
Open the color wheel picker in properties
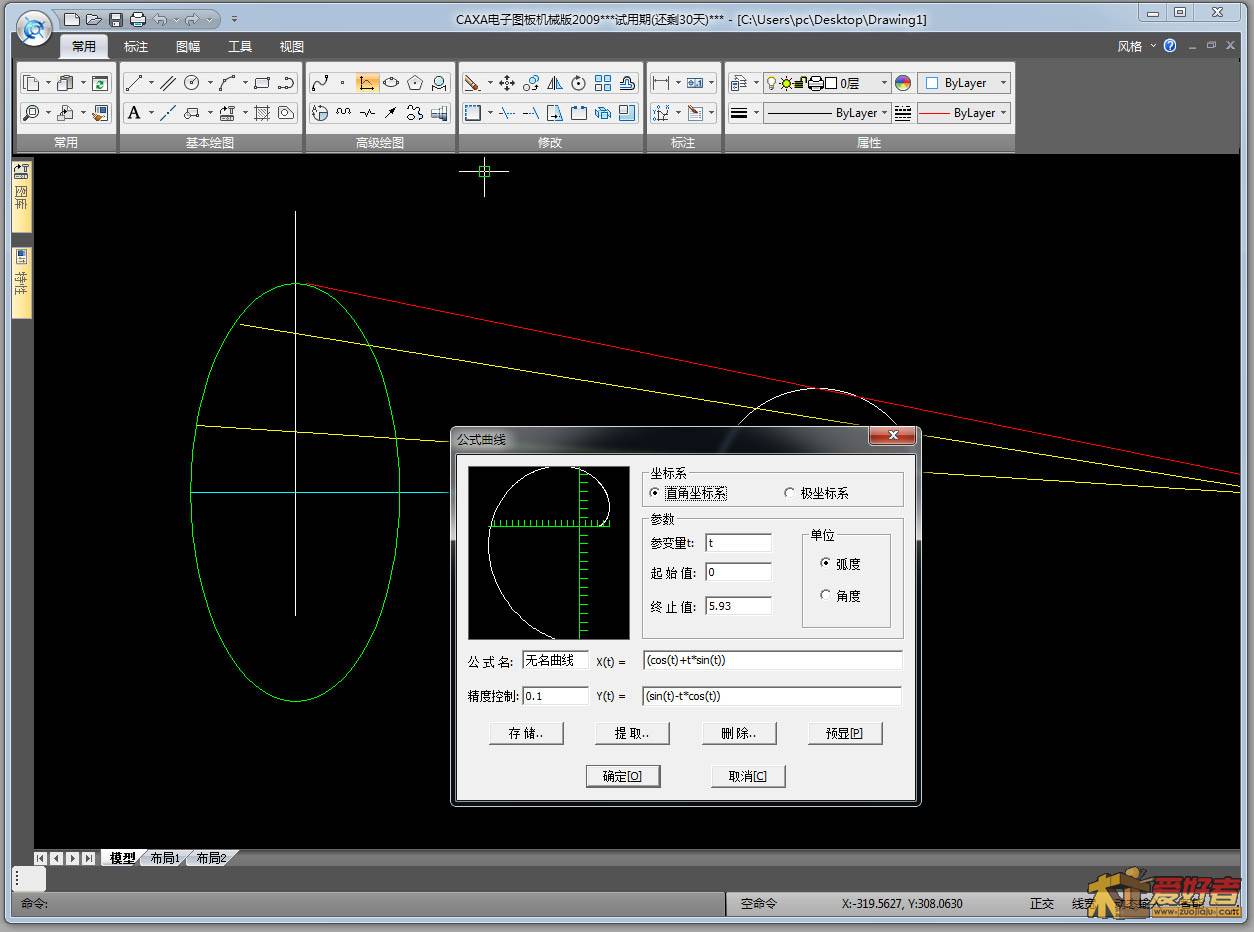[x=903, y=83]
